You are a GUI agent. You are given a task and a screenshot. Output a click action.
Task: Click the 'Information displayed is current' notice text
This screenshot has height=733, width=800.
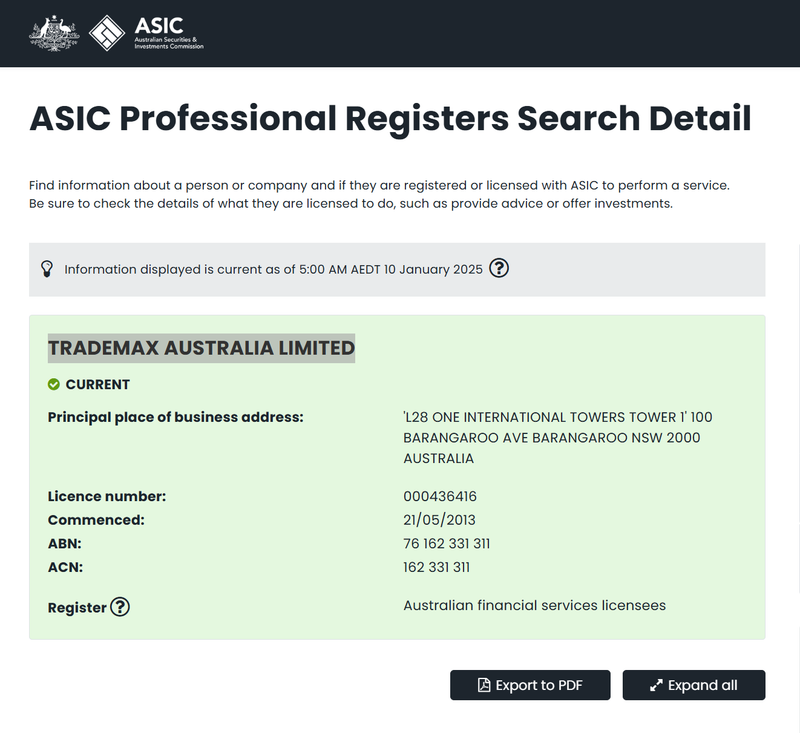[x=273, y=269]
